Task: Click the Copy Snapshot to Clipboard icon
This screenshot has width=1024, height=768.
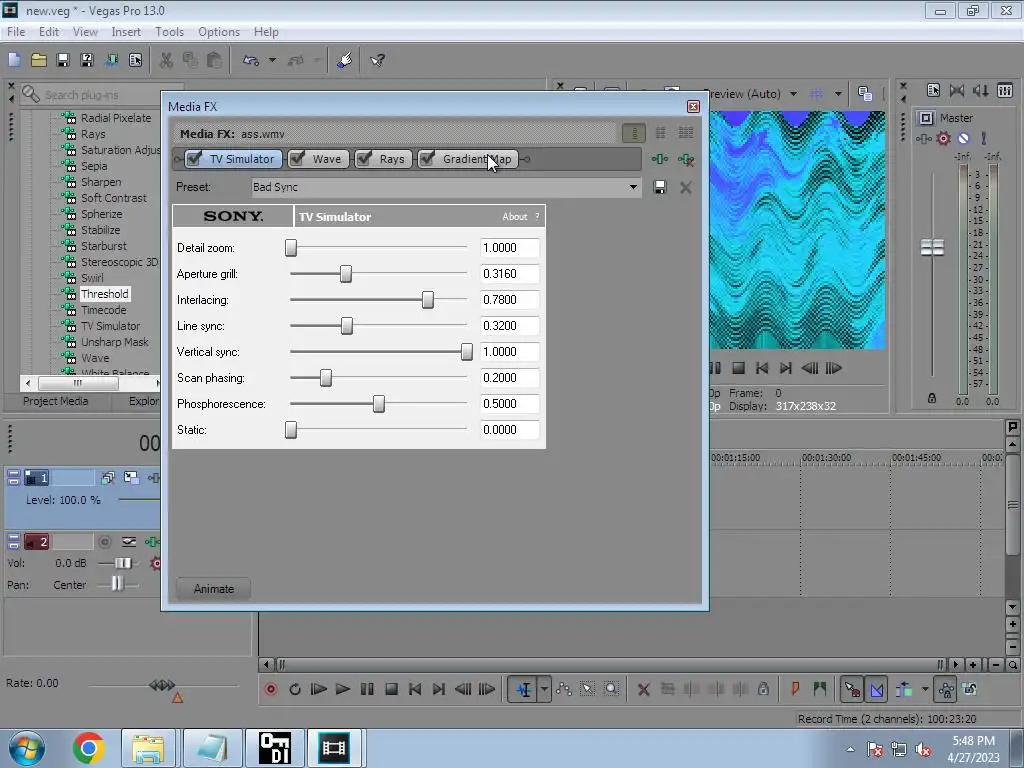Action: [865, 94]
